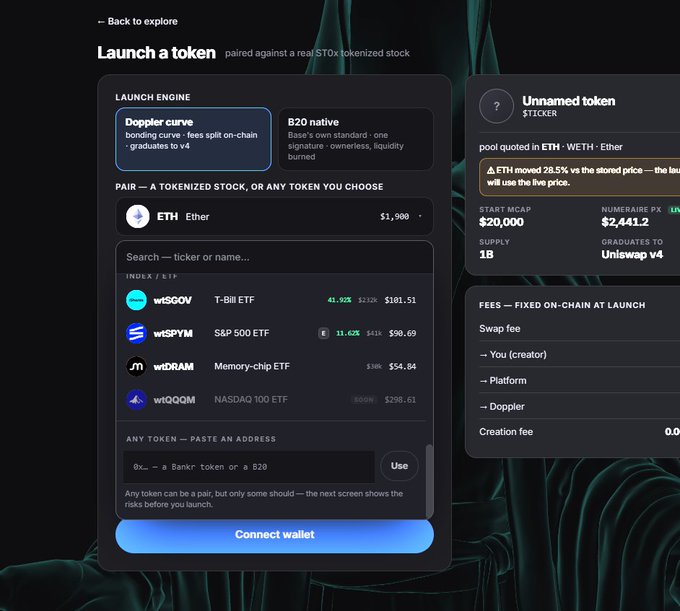Click the unnamed token question-mark avatar
680x611 pixels.
497,106
